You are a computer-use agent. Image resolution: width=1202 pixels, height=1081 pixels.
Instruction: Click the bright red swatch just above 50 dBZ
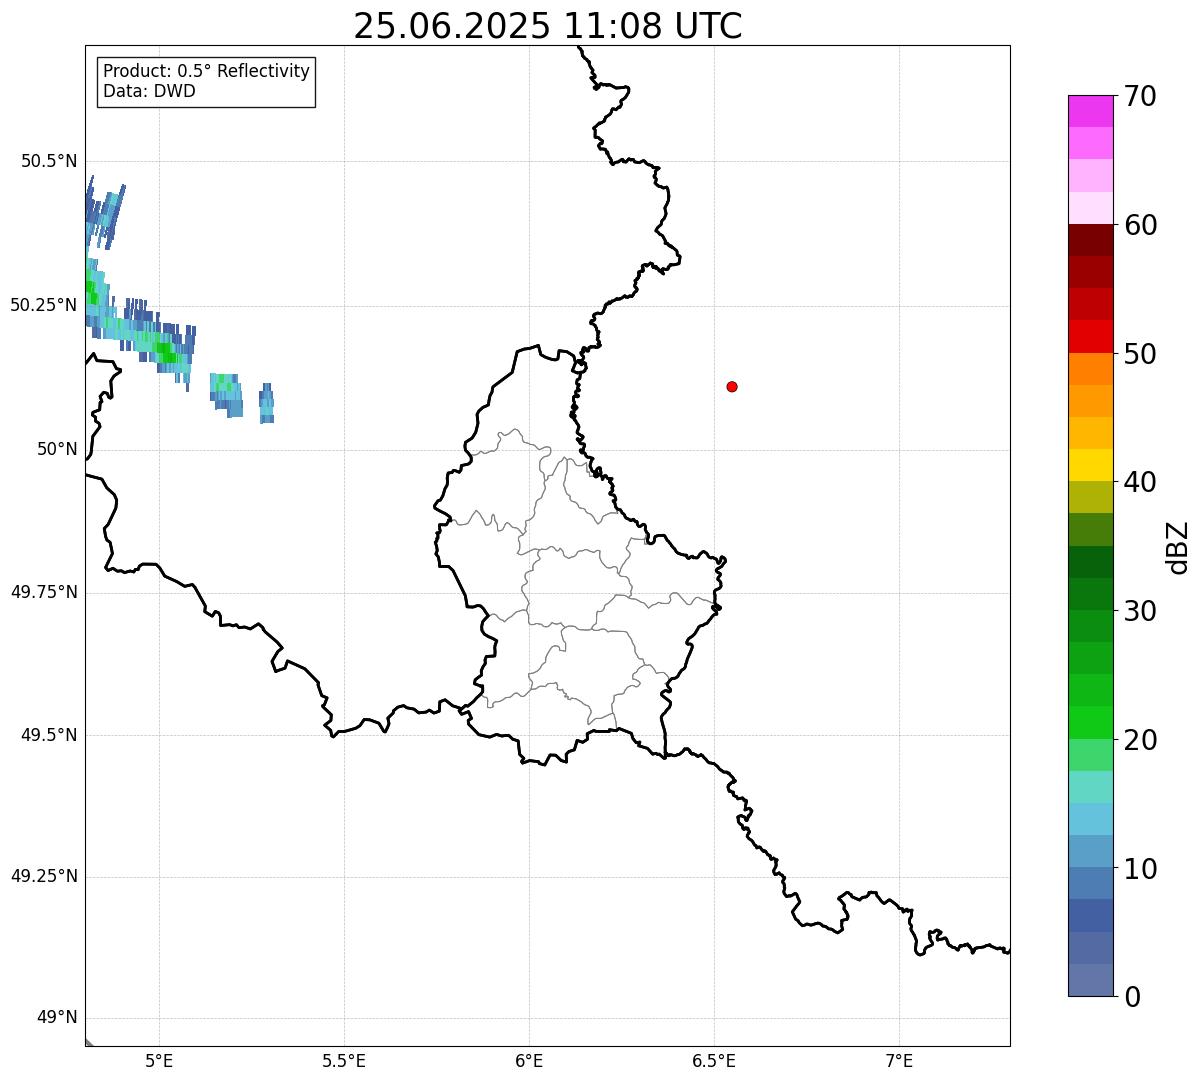point(1090,336)
